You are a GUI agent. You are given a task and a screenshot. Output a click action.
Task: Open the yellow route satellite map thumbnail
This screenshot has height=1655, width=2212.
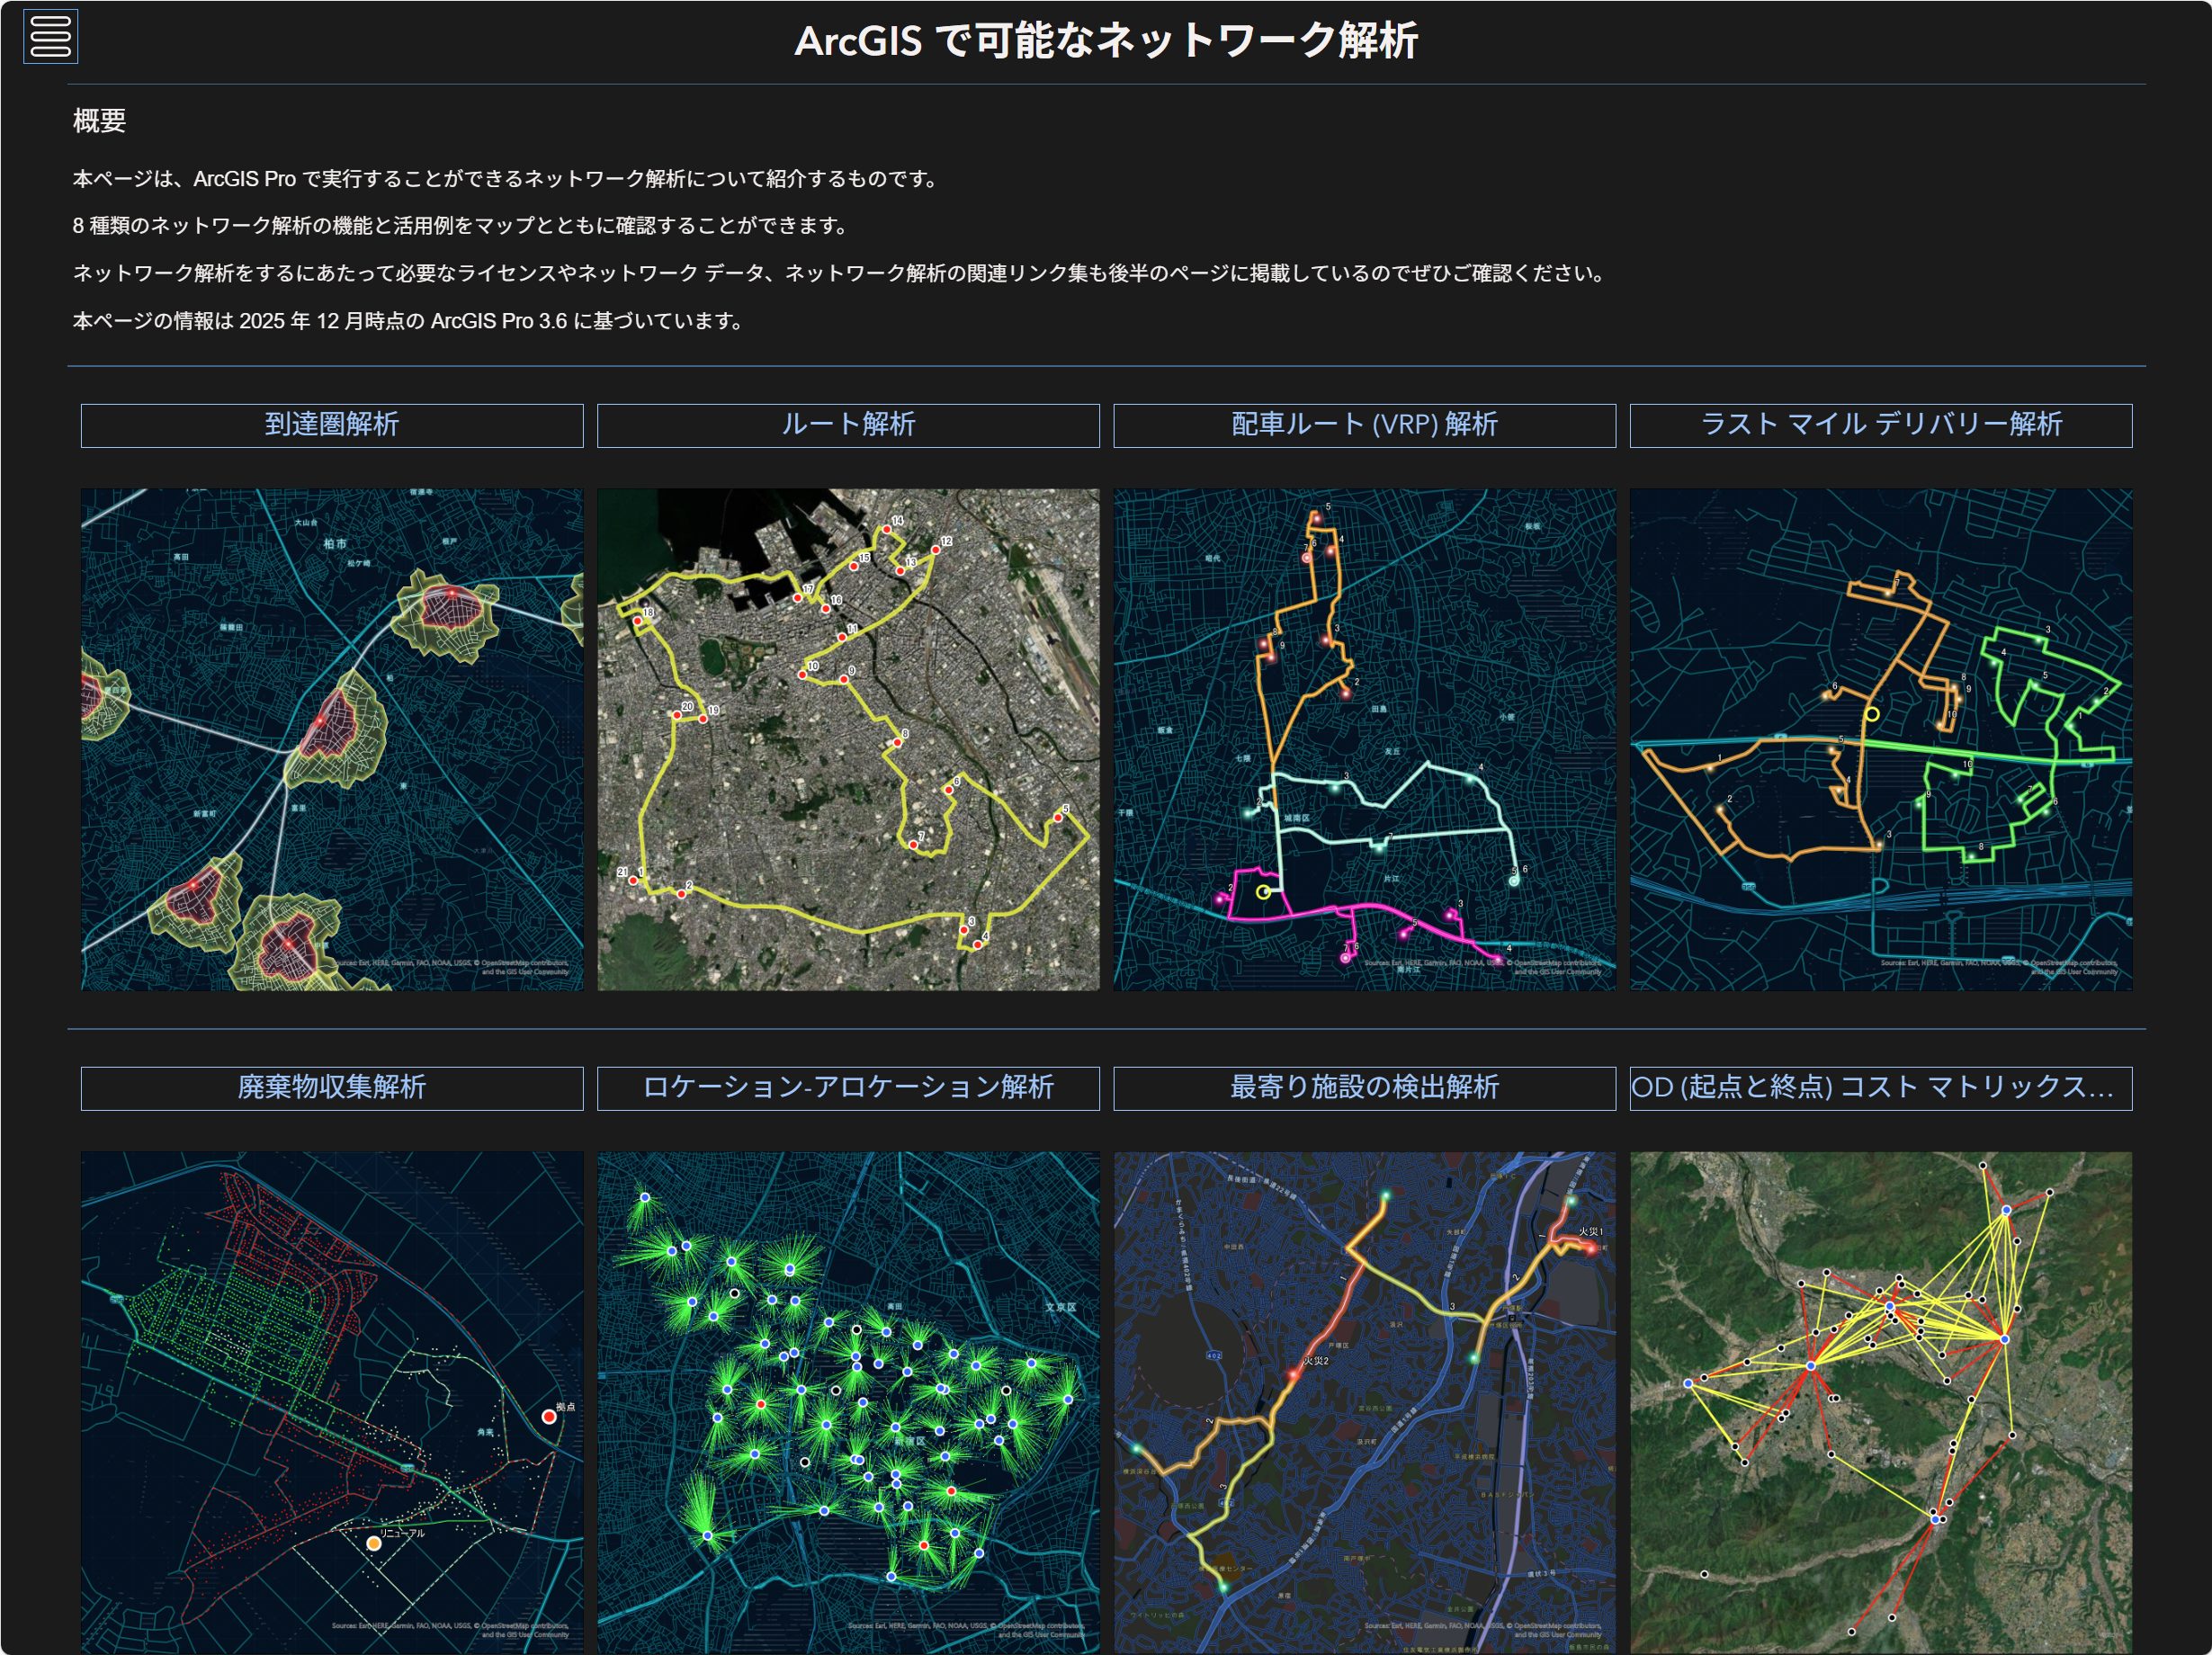coord(848,739)
